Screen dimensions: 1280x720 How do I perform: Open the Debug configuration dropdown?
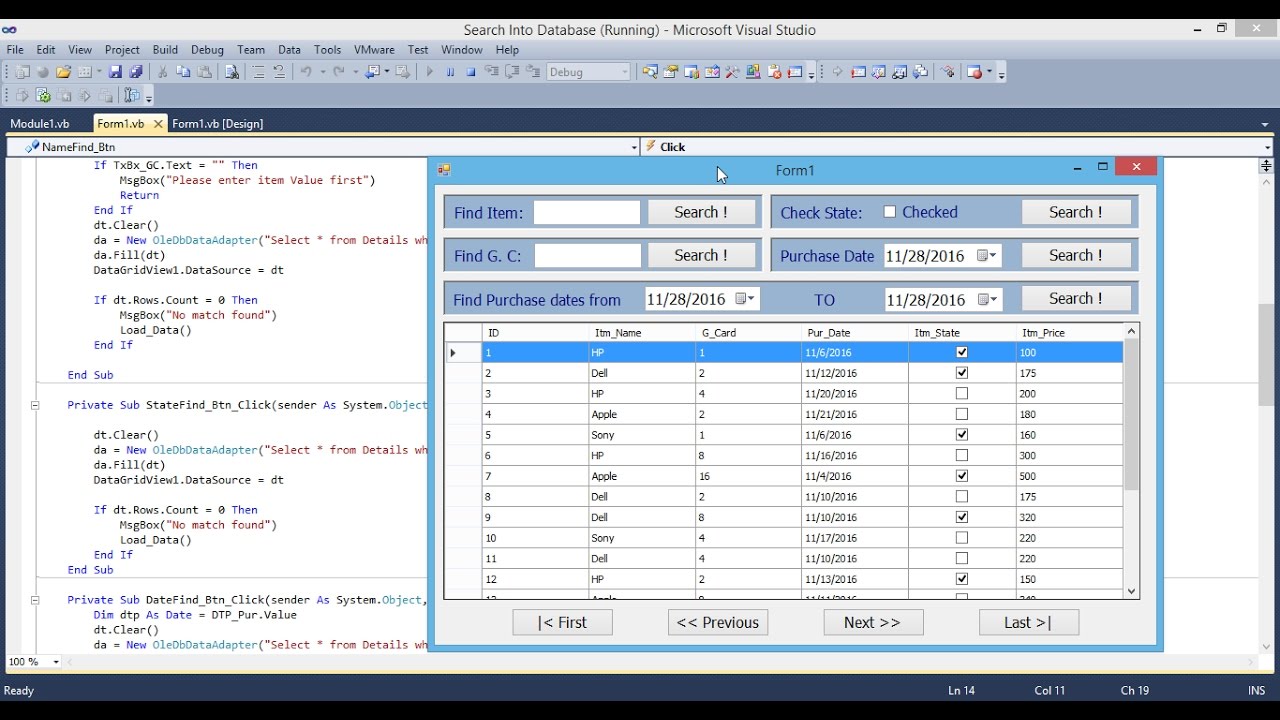[x=625, y=72]
